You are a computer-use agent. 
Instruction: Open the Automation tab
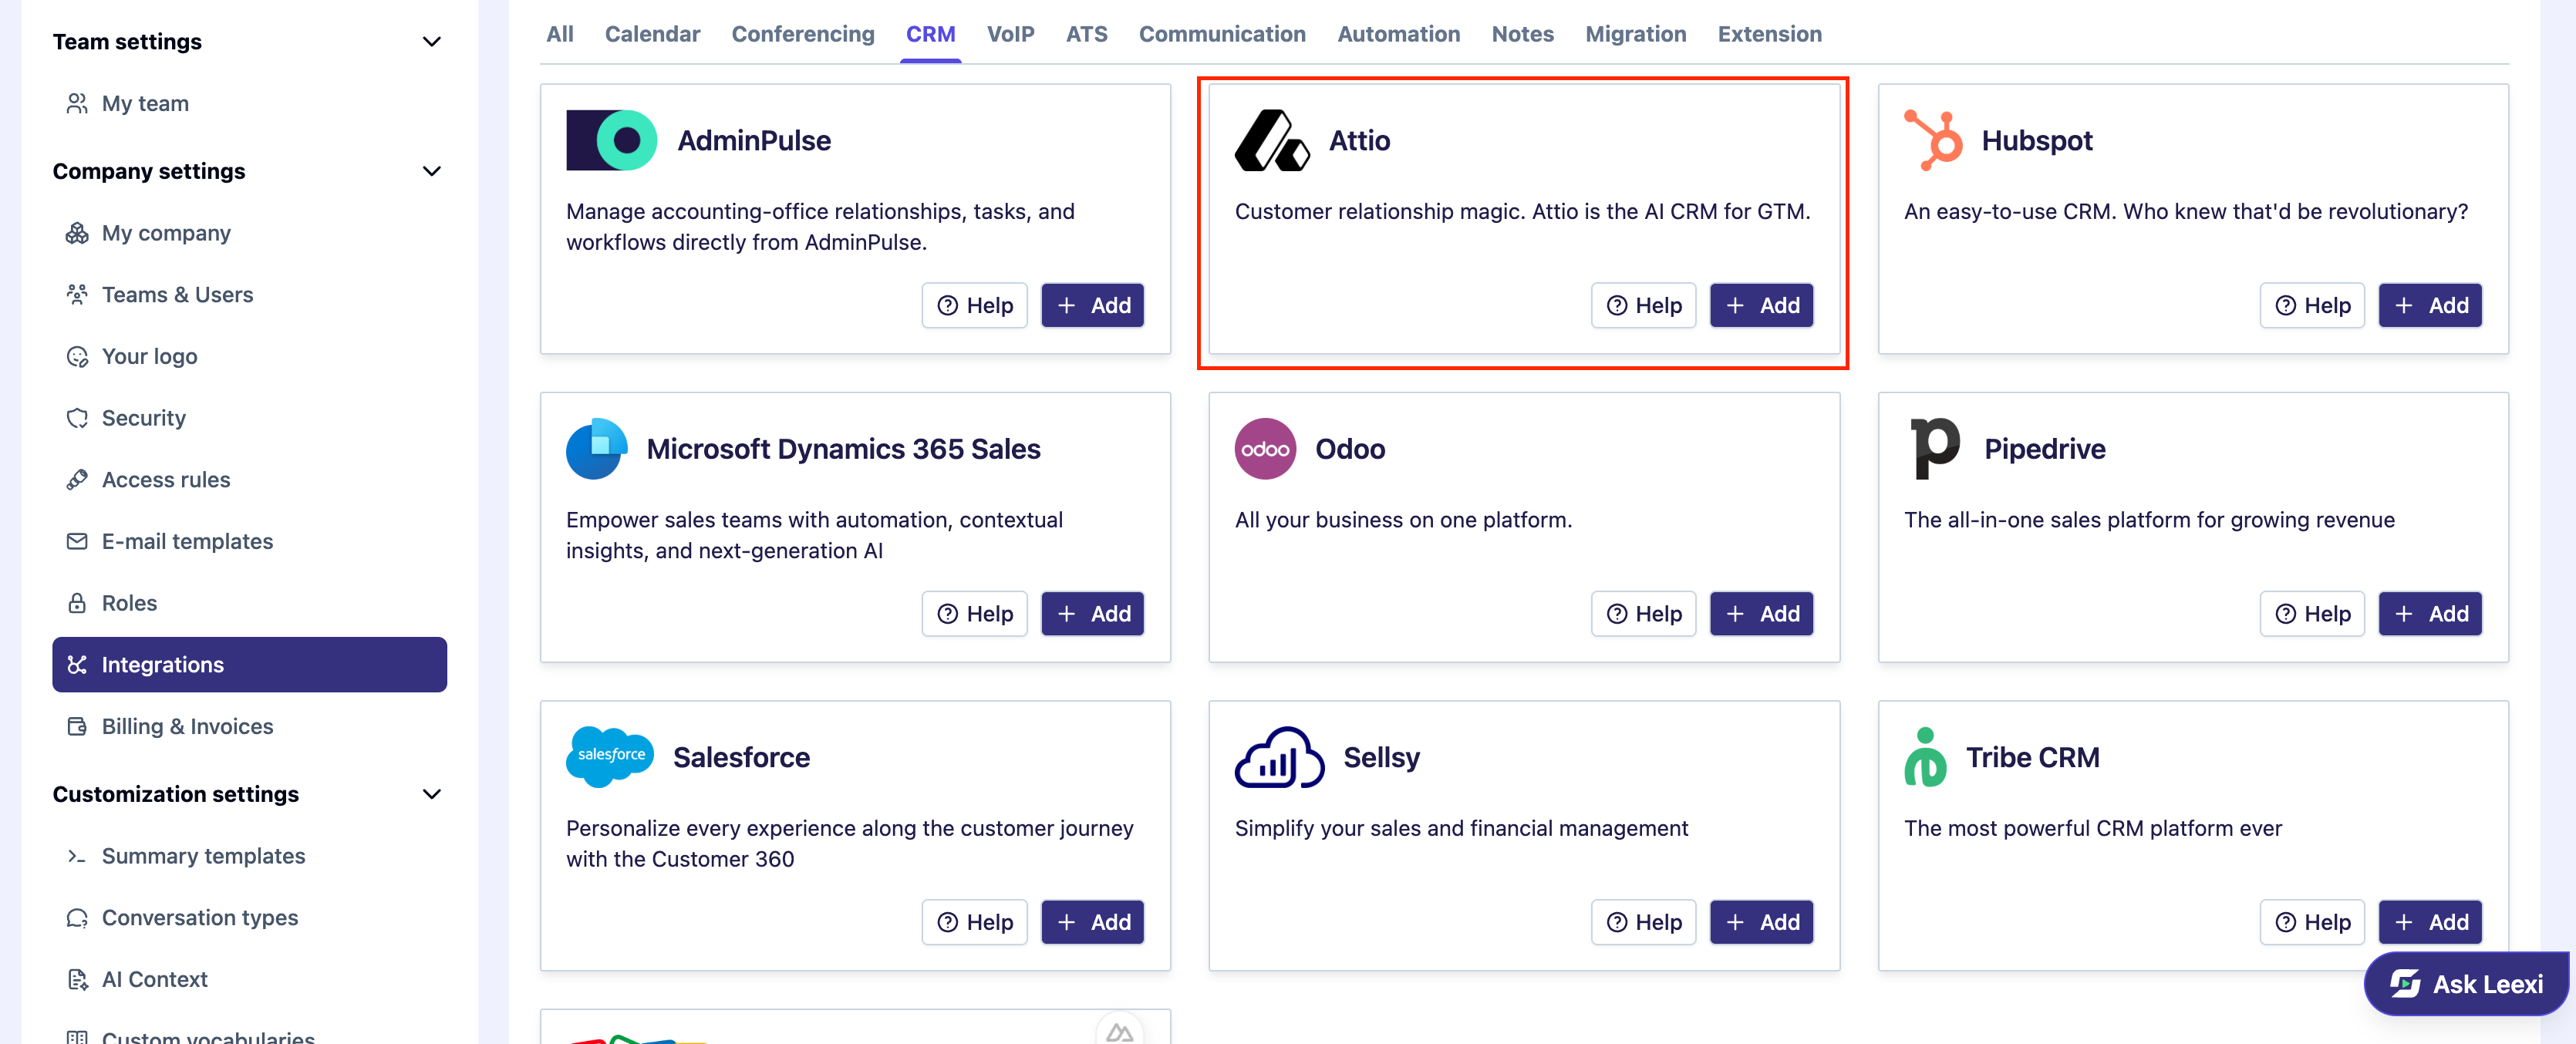[x=1398, y=34]
